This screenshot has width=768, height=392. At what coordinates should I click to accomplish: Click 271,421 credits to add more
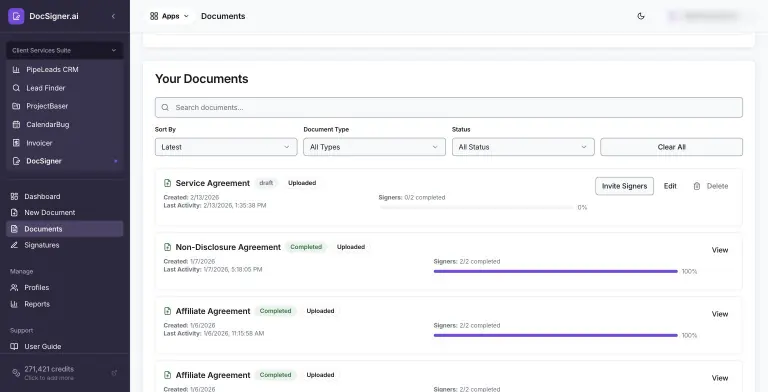[49, 373]
